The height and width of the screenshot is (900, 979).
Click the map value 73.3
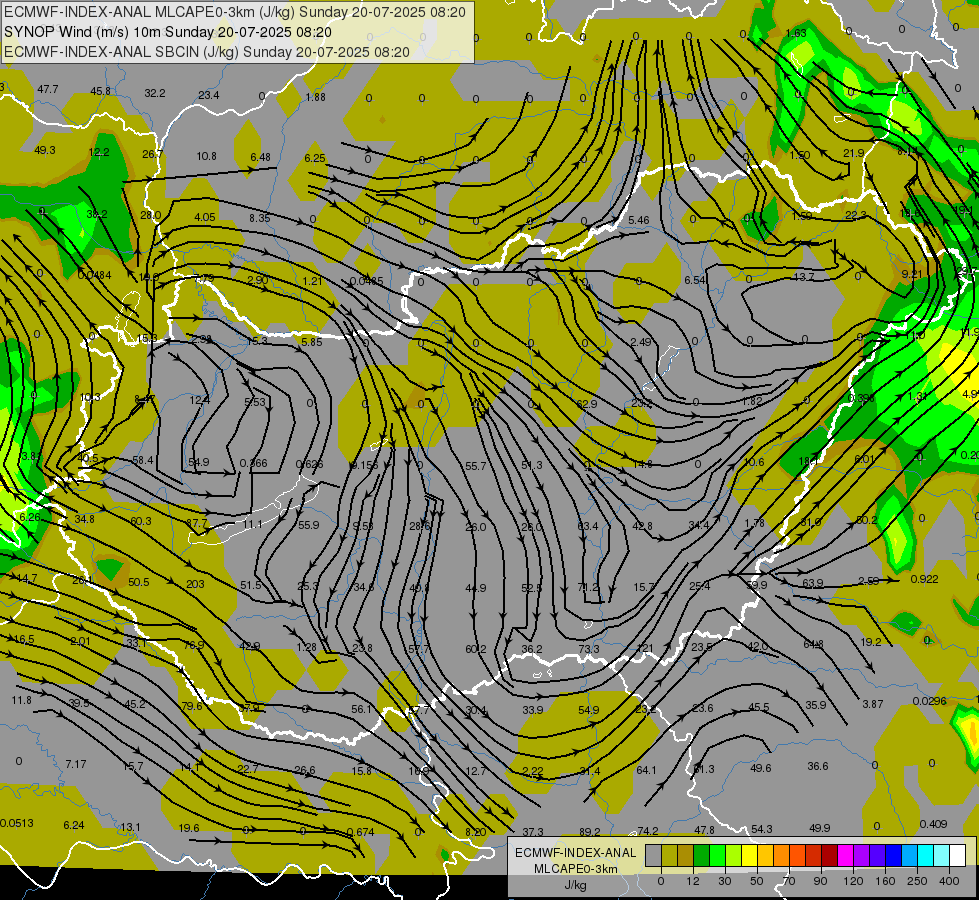point(589,649)
